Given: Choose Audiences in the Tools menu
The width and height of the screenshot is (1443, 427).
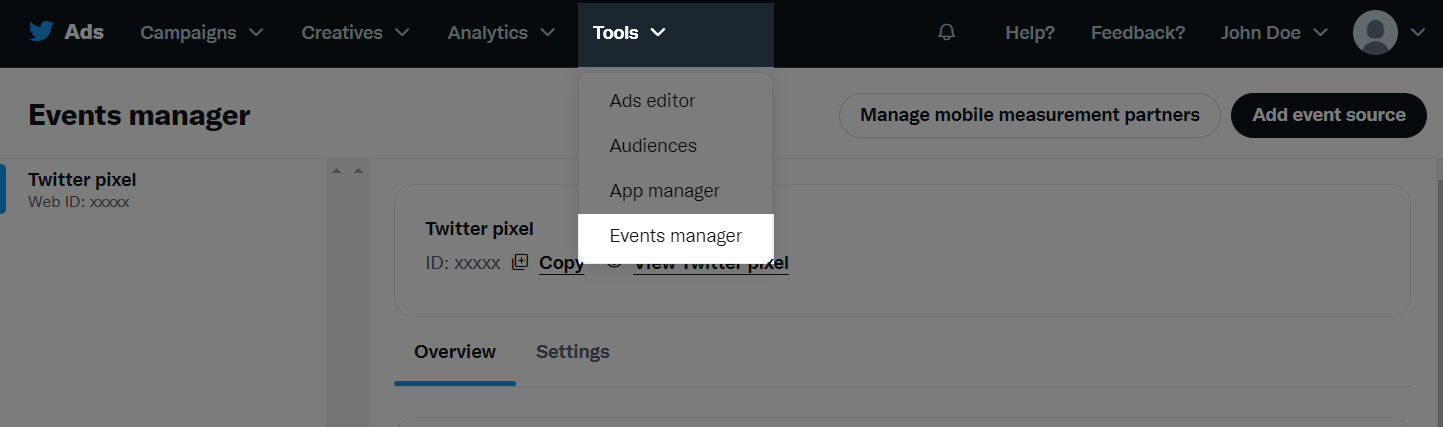Looking at the screenshot, I should pos(653,146).
